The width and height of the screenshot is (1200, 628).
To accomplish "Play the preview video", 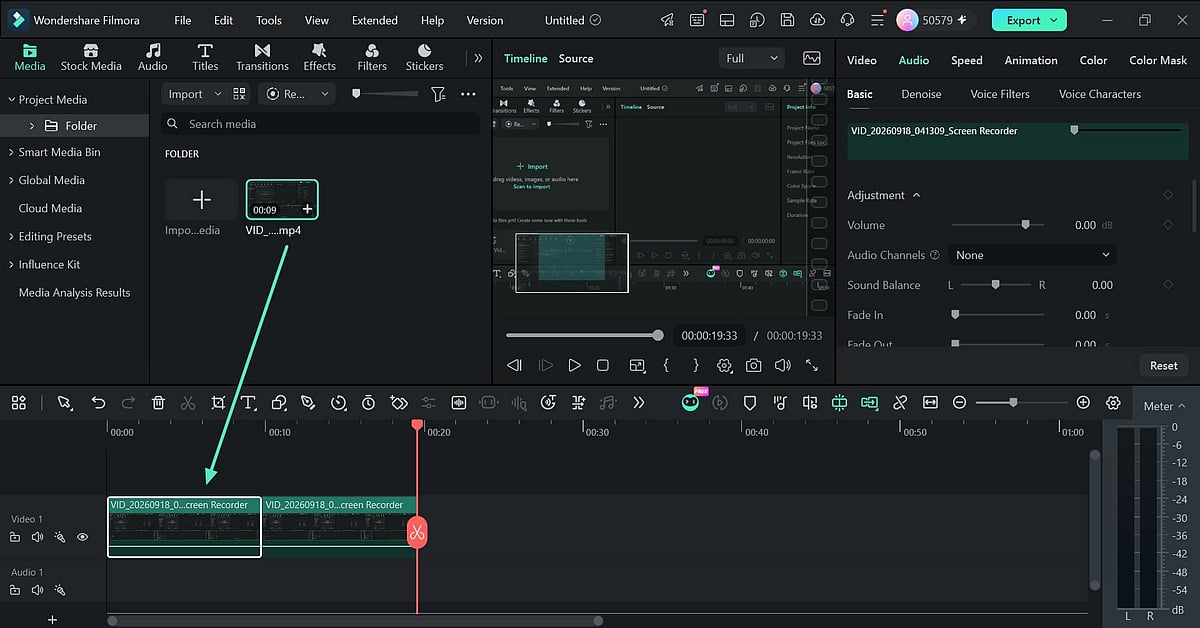I will coord(574,366).
